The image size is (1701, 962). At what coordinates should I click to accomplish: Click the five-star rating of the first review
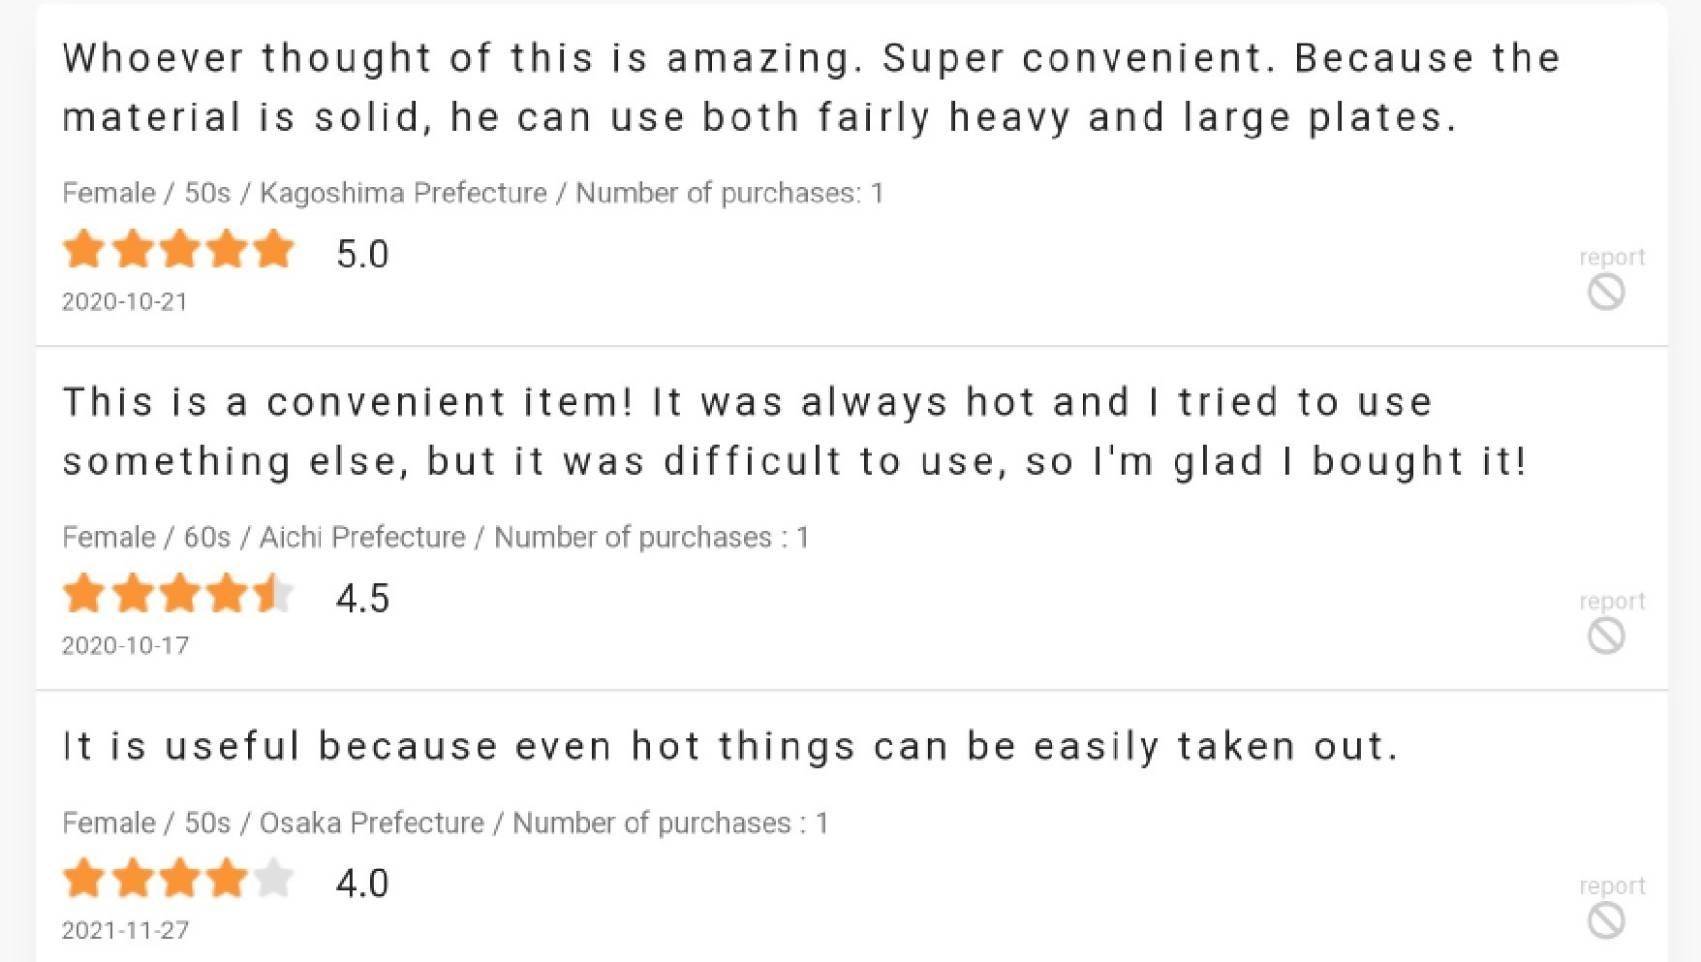178,250
